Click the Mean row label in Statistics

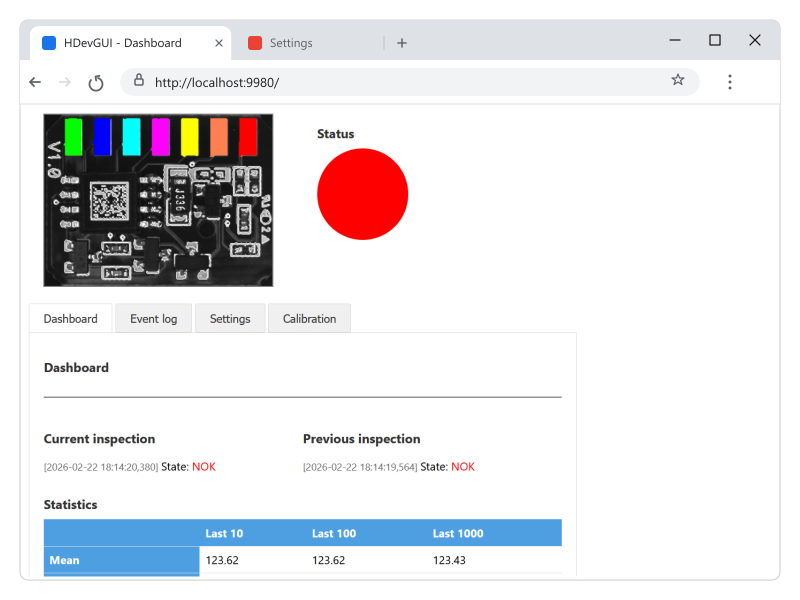click(64, 560)
